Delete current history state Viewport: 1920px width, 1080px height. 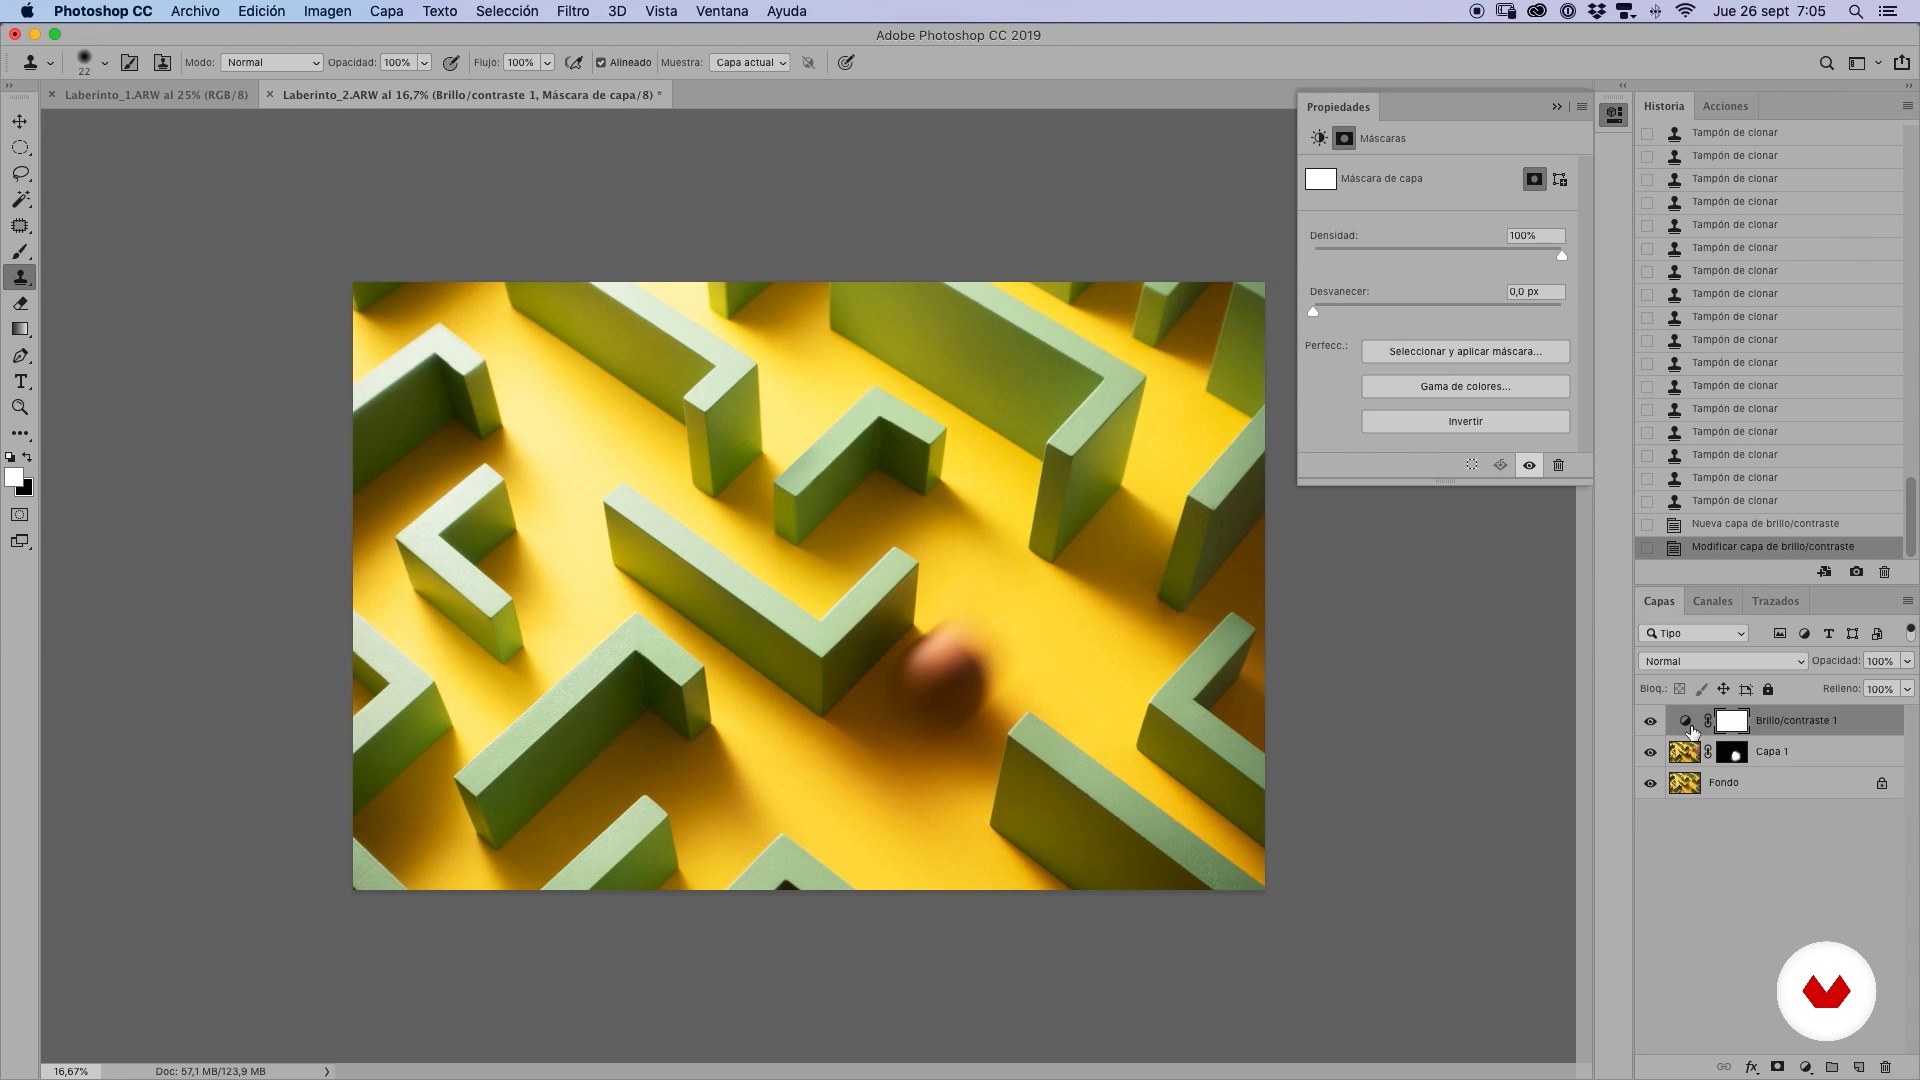(x=1885, y=572)
